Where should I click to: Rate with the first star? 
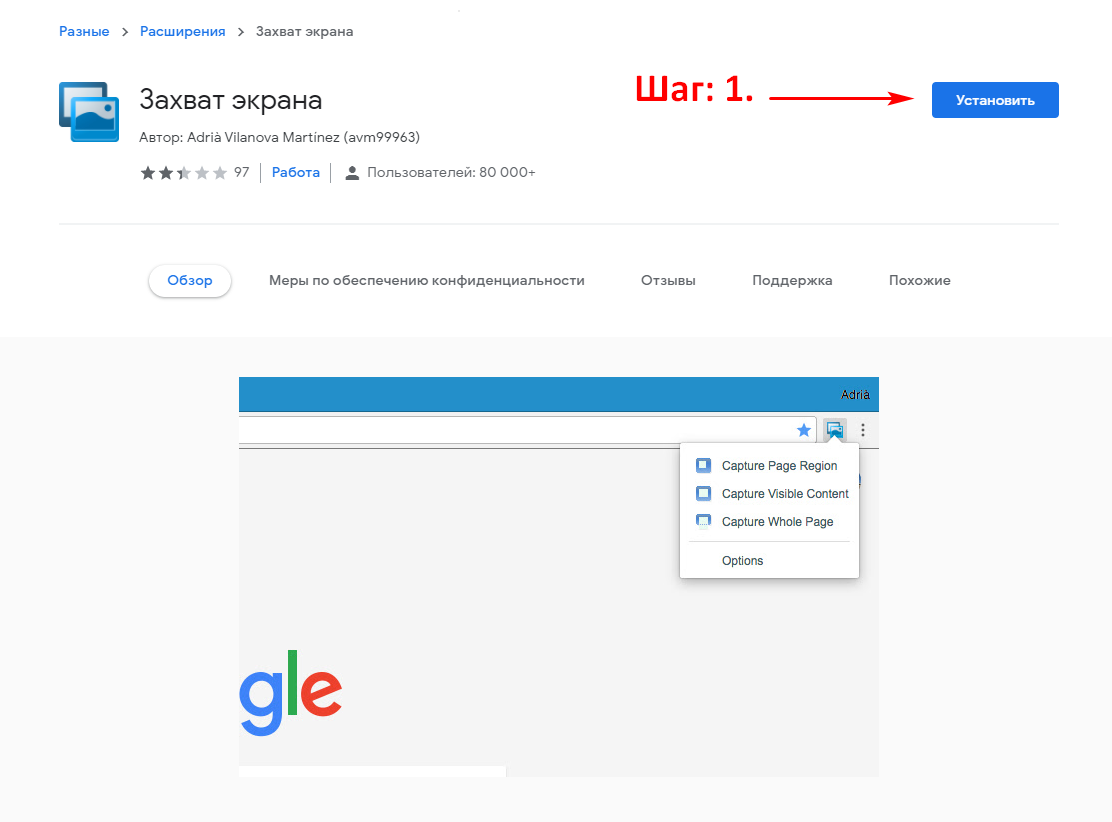[x=146, y=172]
